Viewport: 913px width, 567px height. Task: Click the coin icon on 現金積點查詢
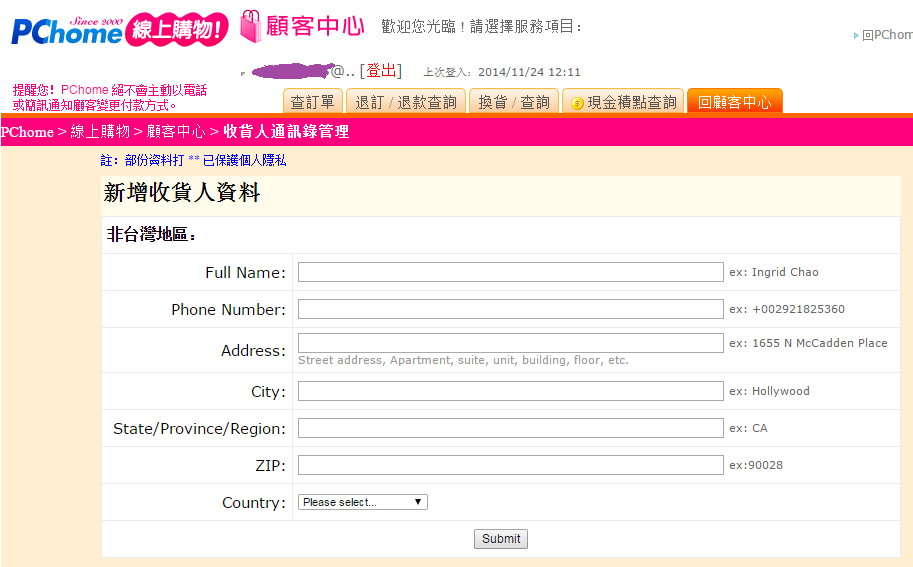coord(577,103)
